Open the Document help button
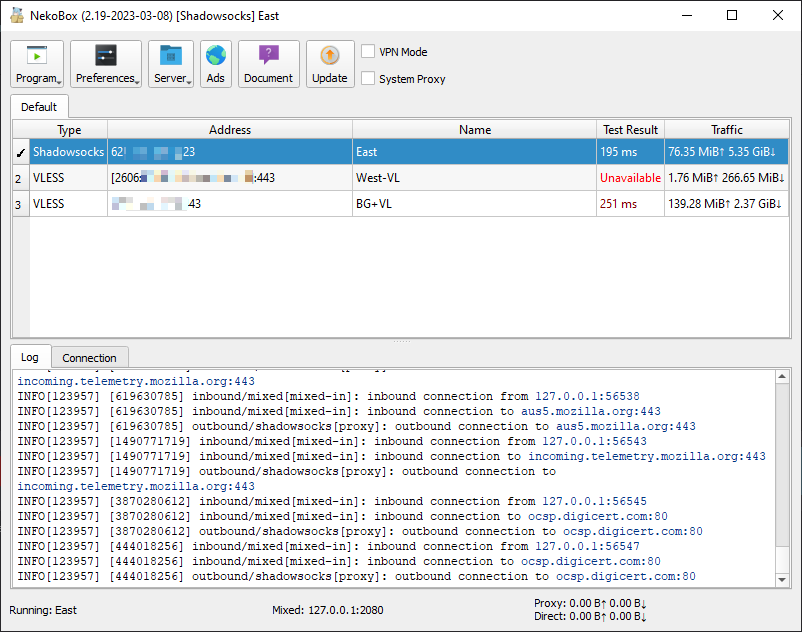The height and width of the screenshot is (632, 802). tap(268, 64)
